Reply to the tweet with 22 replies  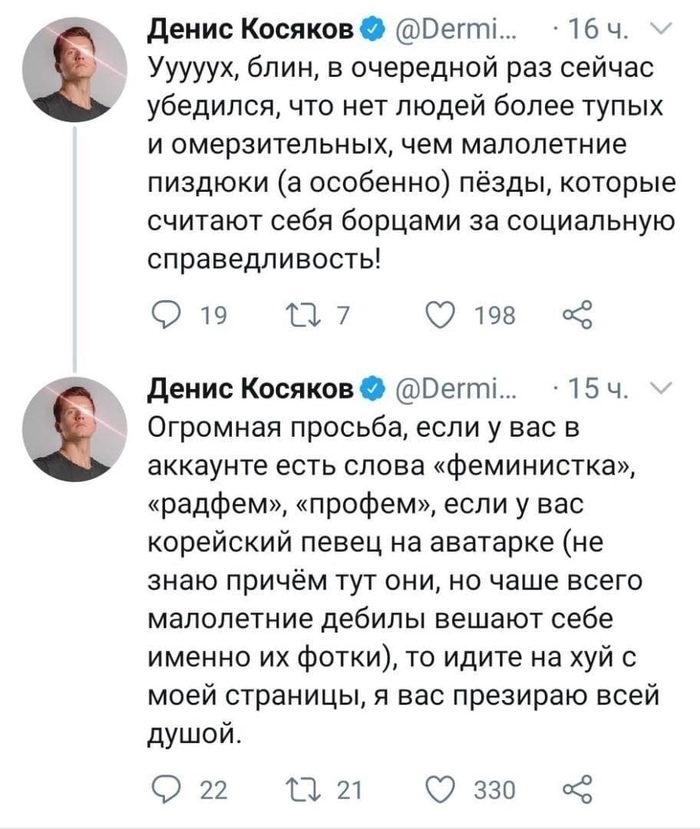tap(166, 790)
